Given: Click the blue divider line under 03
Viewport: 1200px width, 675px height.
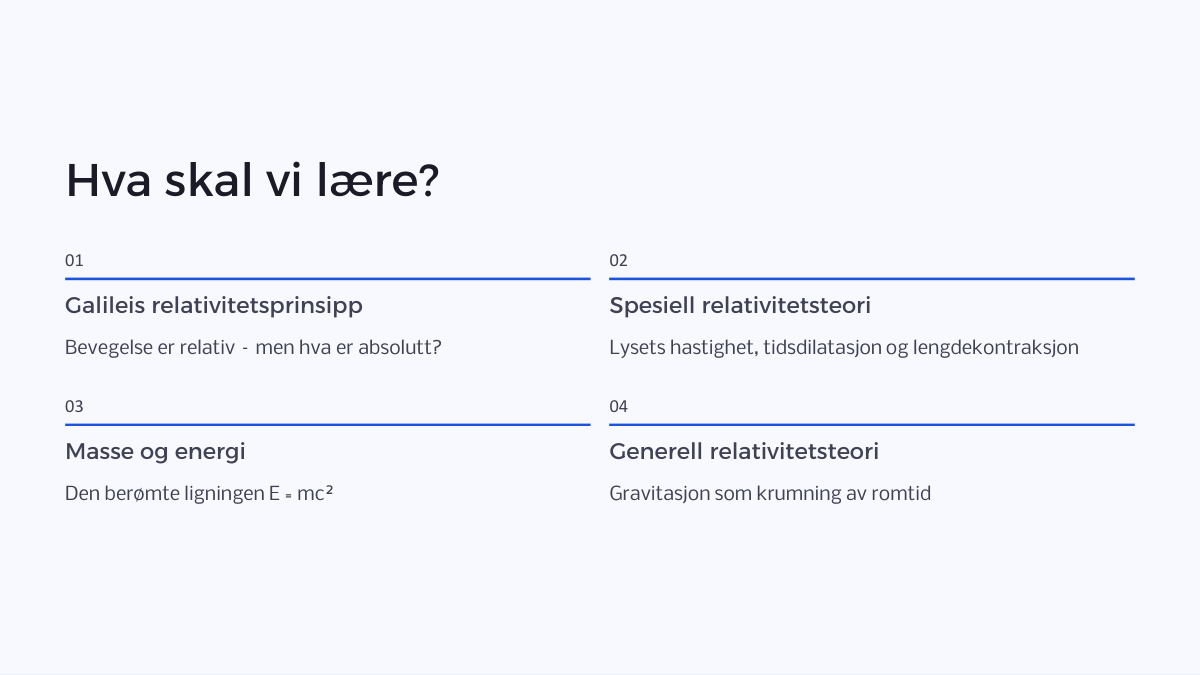Looking at the screenshot, I should (328, 425).
